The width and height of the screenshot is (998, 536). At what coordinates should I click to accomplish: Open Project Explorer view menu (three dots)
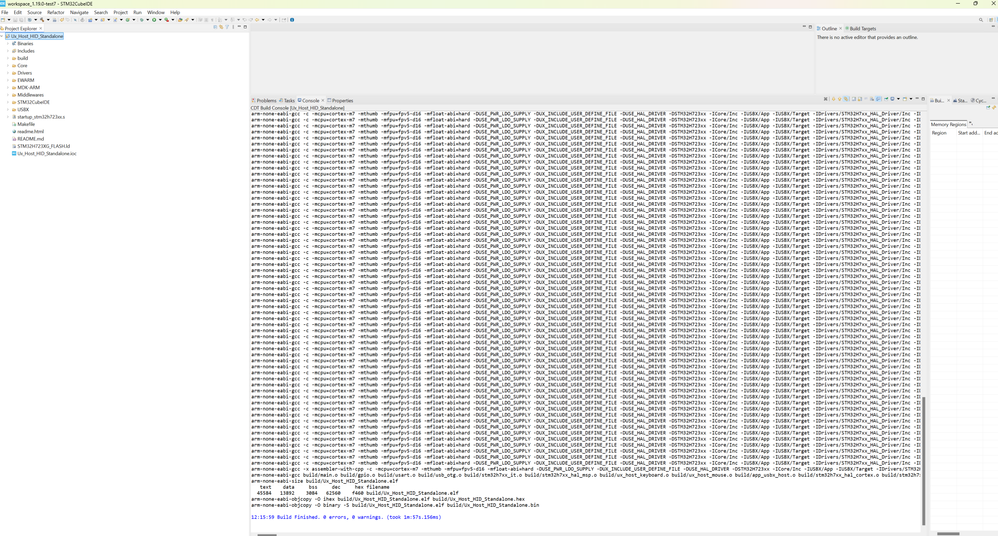tap(233, 27)
